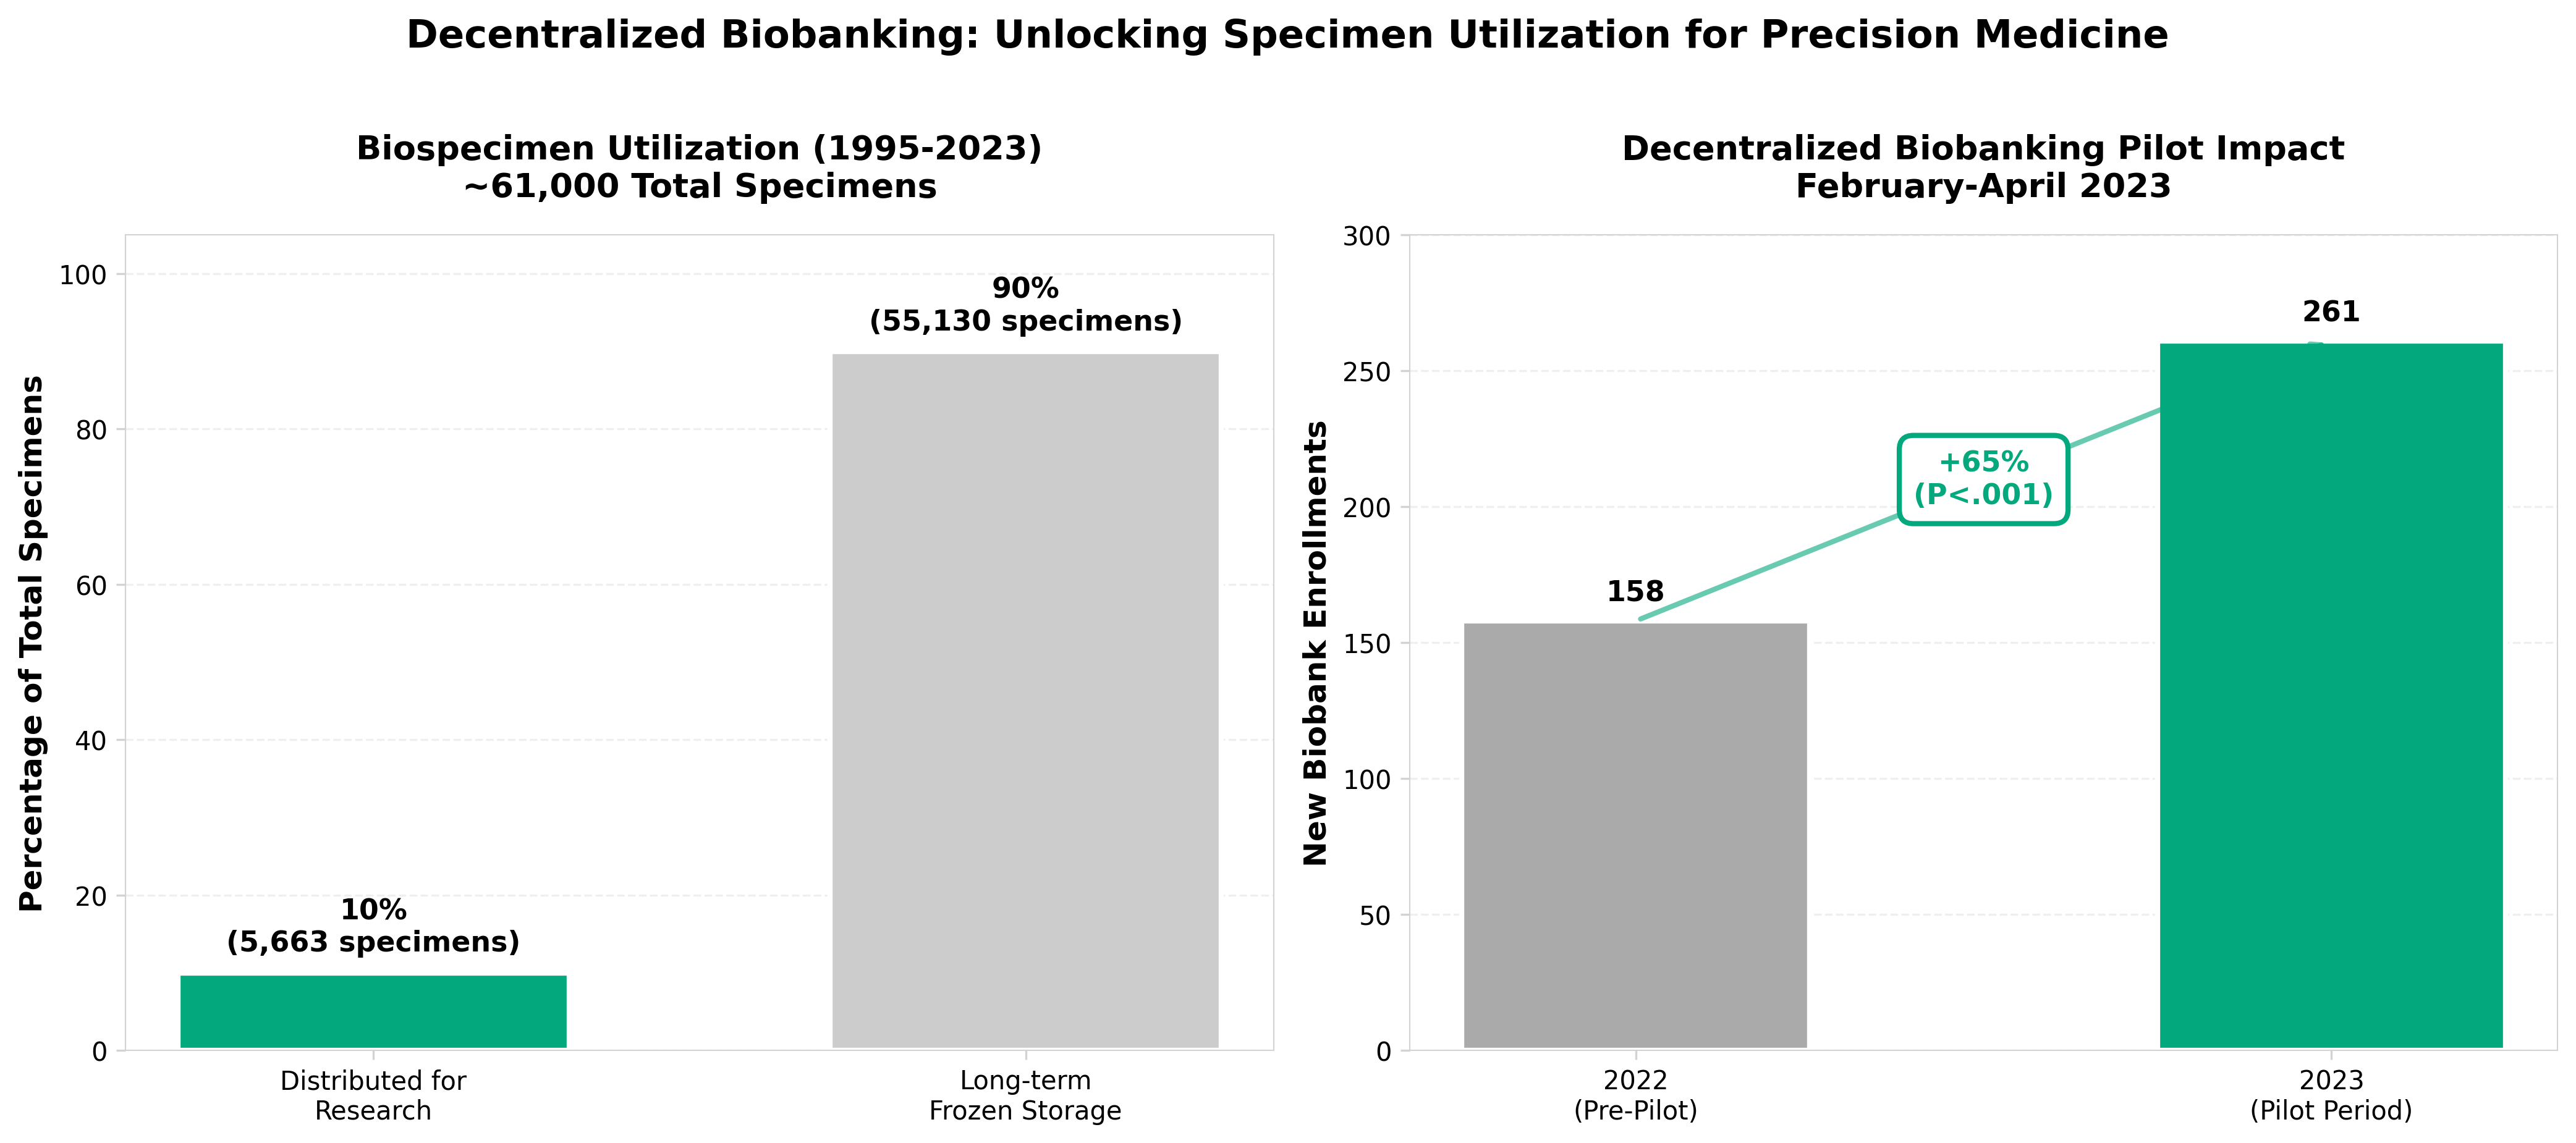2576x1143 pixels.
Task: Click the green Distributed for Research bar
Action: (x=373, y=1011)
